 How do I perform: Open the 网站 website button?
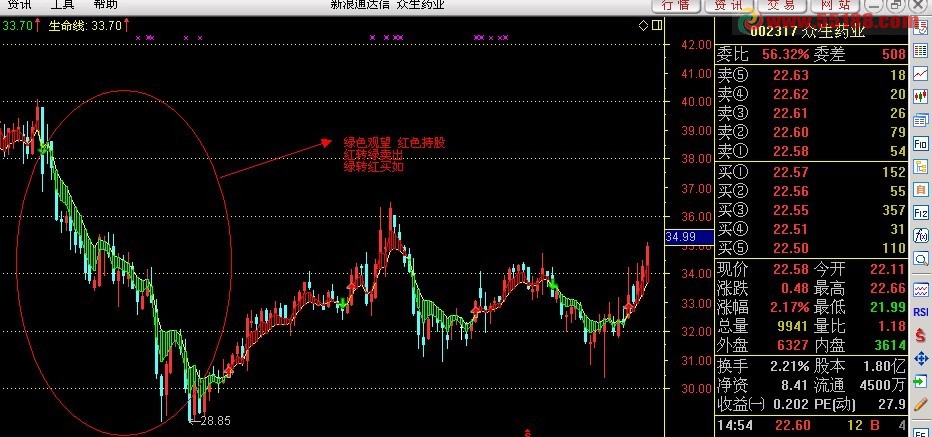coord(833,5)
